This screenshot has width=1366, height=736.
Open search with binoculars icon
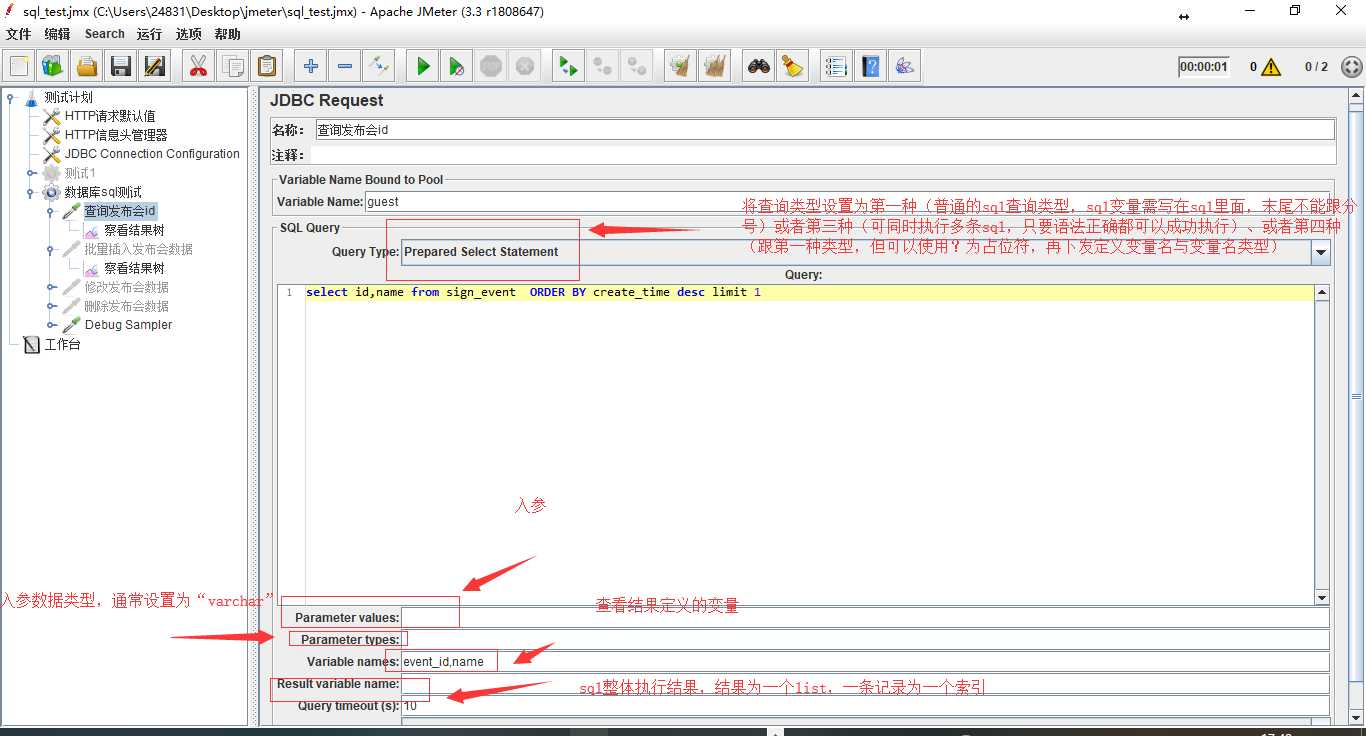pyautogui.click(x=759, y=67)
